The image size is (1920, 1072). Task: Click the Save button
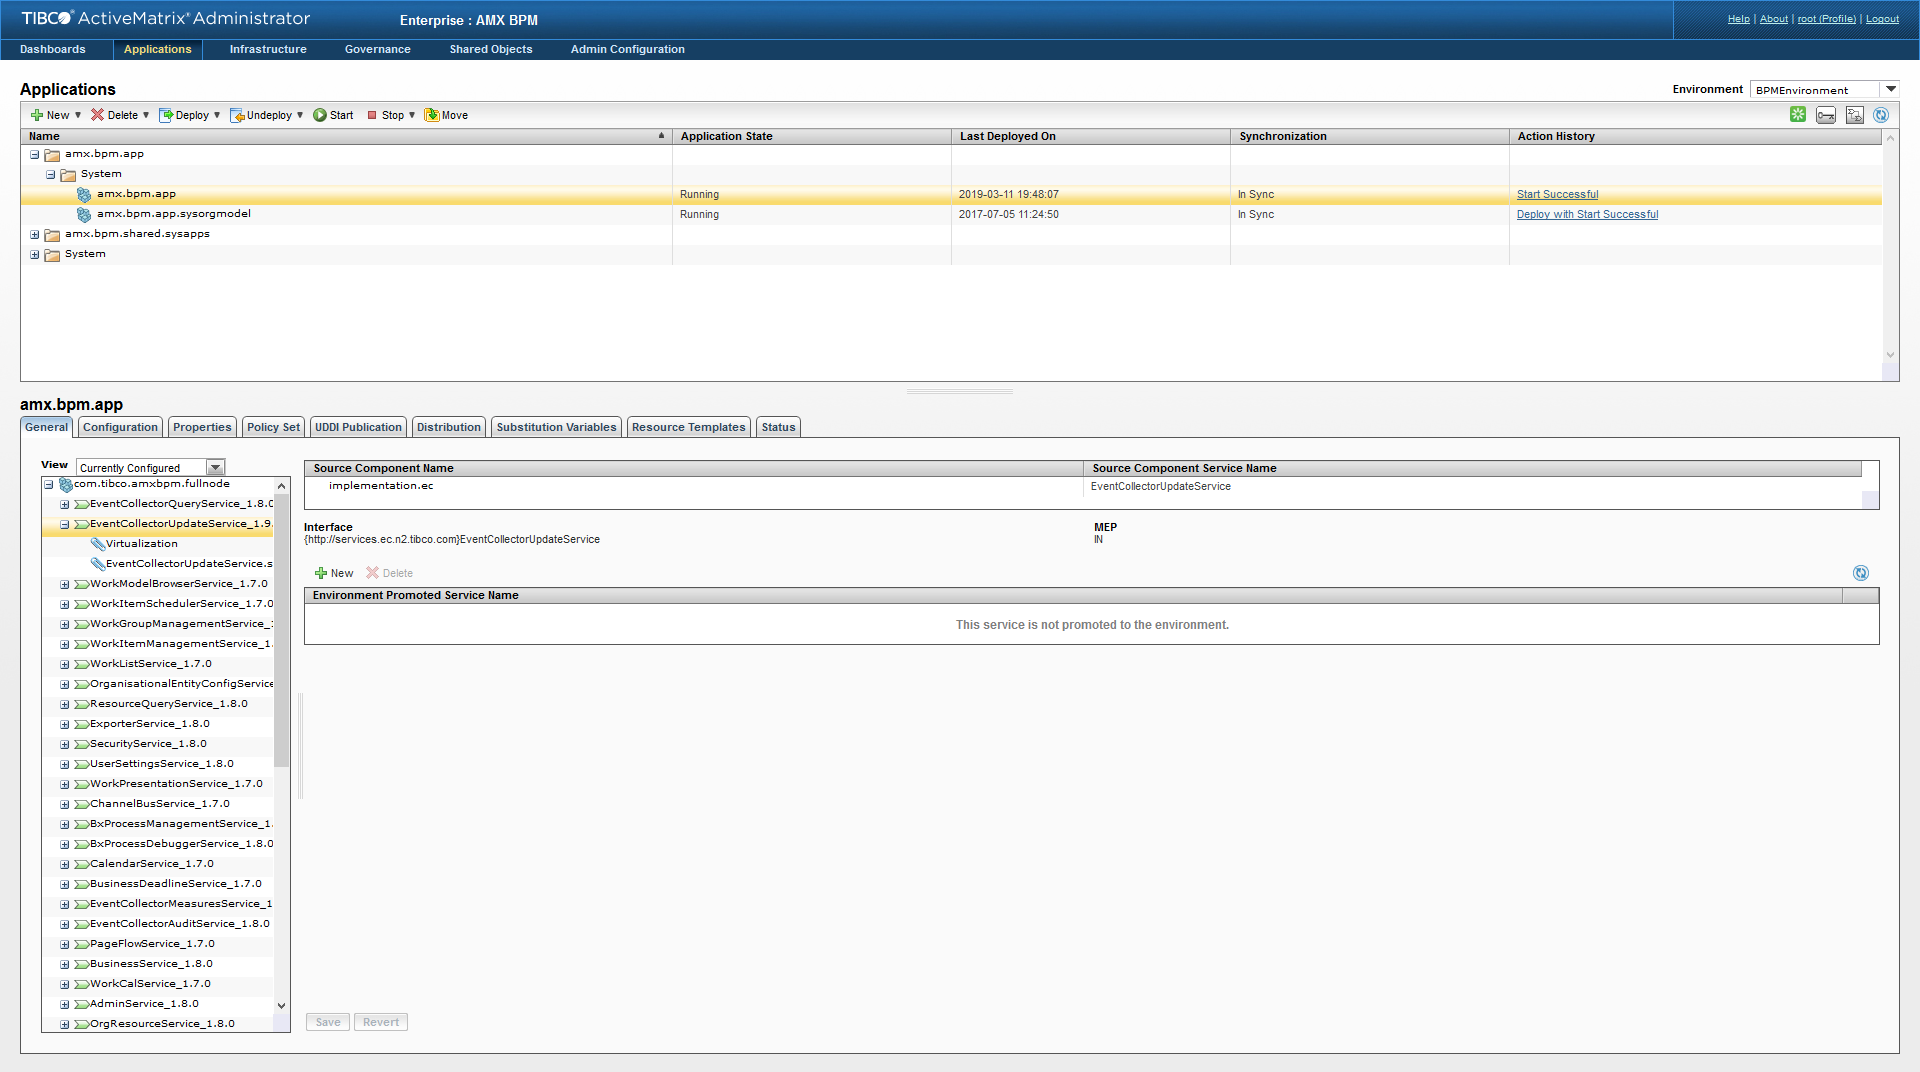click(x=328, y=1022)
